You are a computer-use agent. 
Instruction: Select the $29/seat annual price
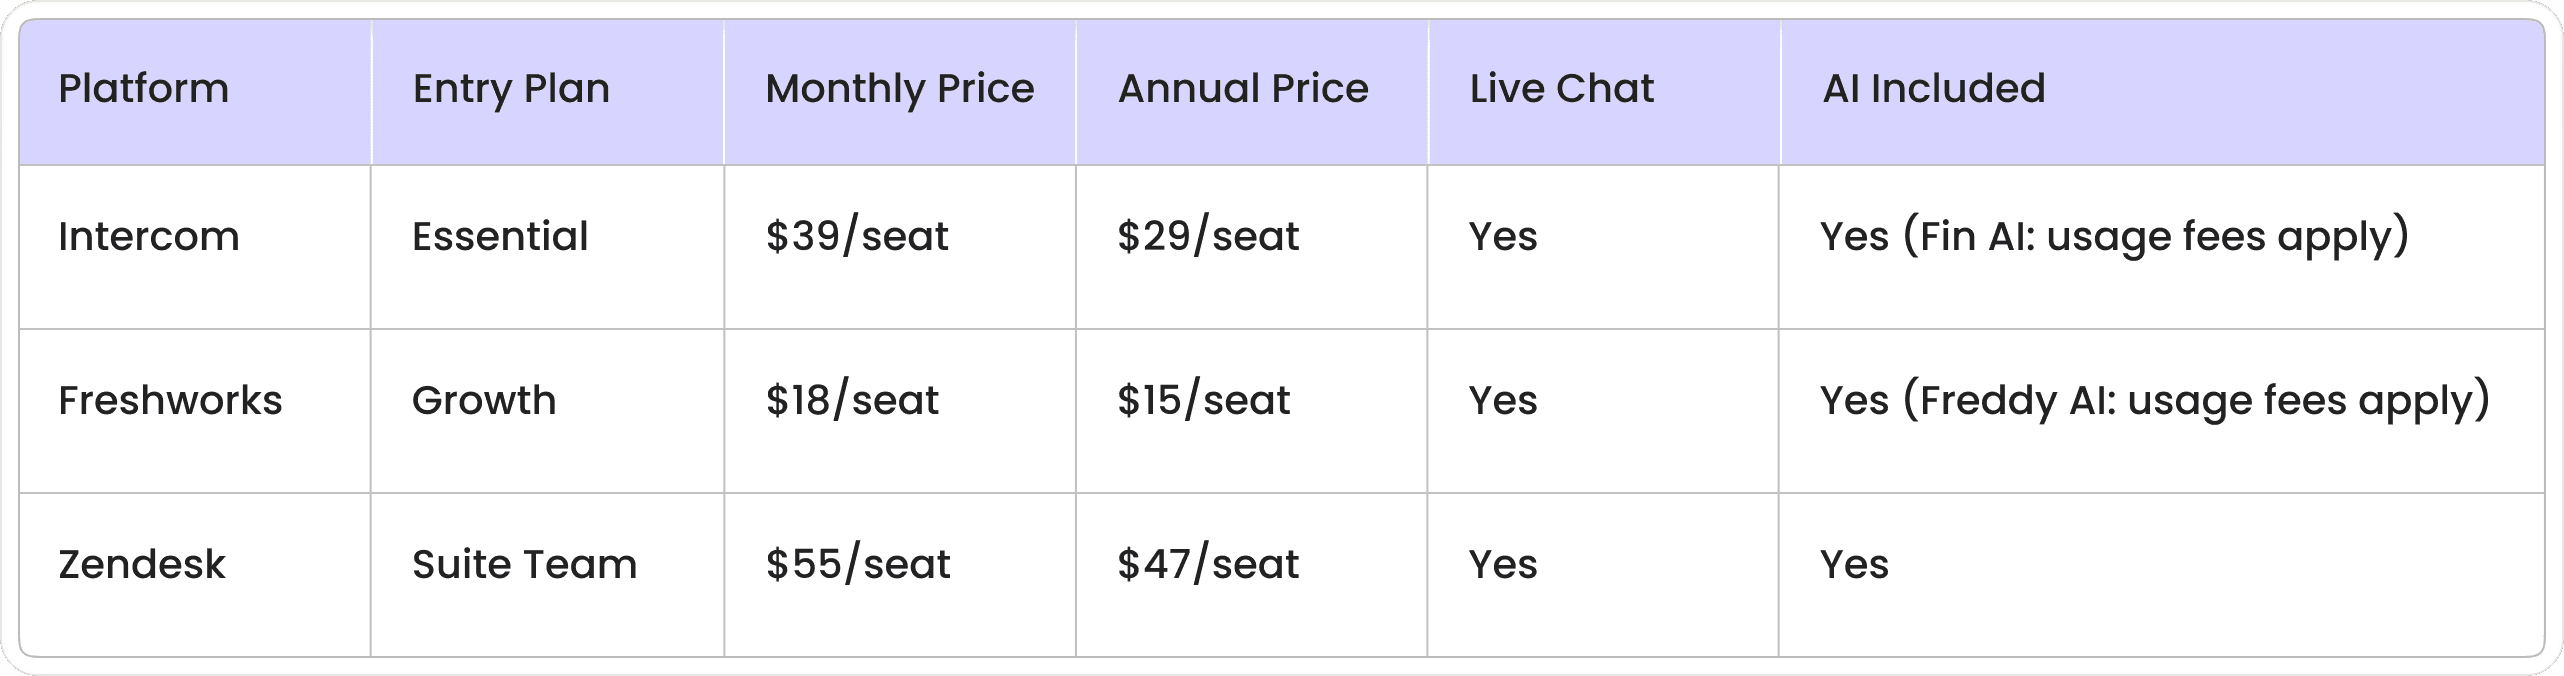[x=1208, y=237]
